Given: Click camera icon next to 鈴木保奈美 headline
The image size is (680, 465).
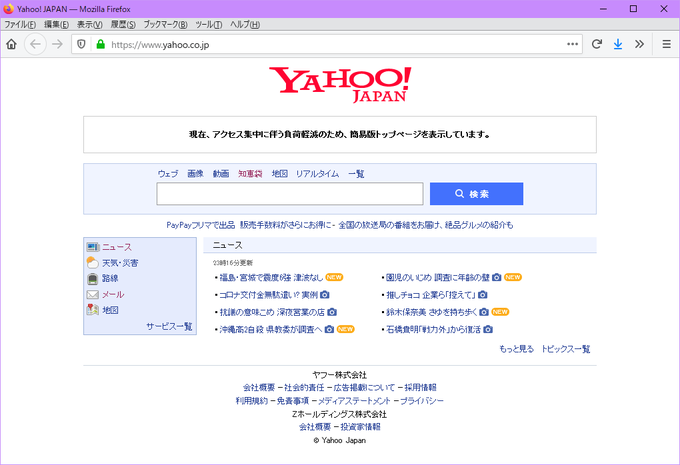Looking at the screenshot, I should [484, 312].
